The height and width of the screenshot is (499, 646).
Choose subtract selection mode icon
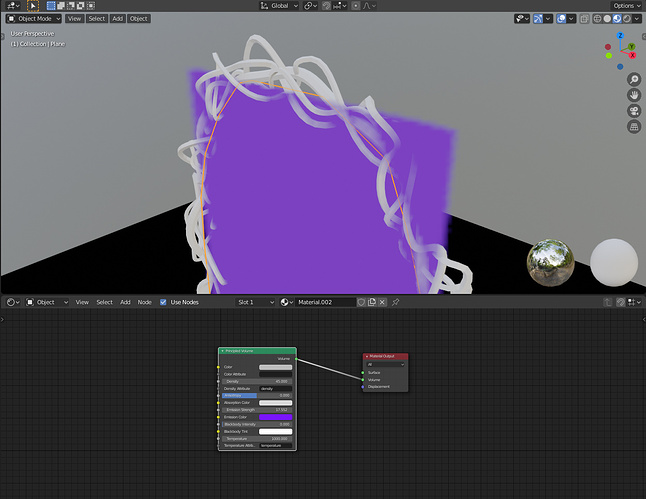pos(71,6)
